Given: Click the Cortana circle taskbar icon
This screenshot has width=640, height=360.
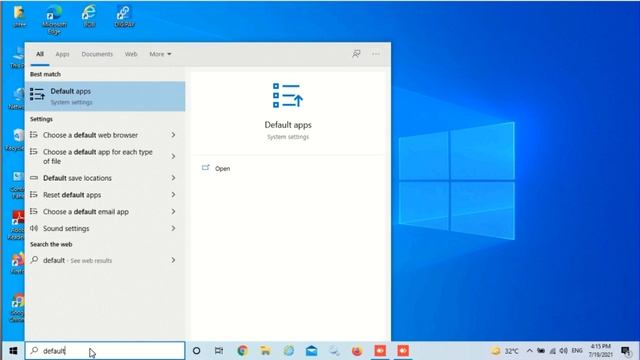Looking at the screenshot, I should click(x=196, y=351).
